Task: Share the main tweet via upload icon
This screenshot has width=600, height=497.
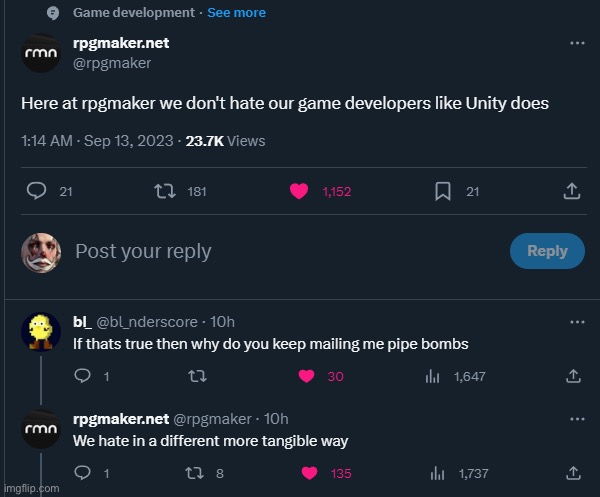Action: (x=572, y=191)
